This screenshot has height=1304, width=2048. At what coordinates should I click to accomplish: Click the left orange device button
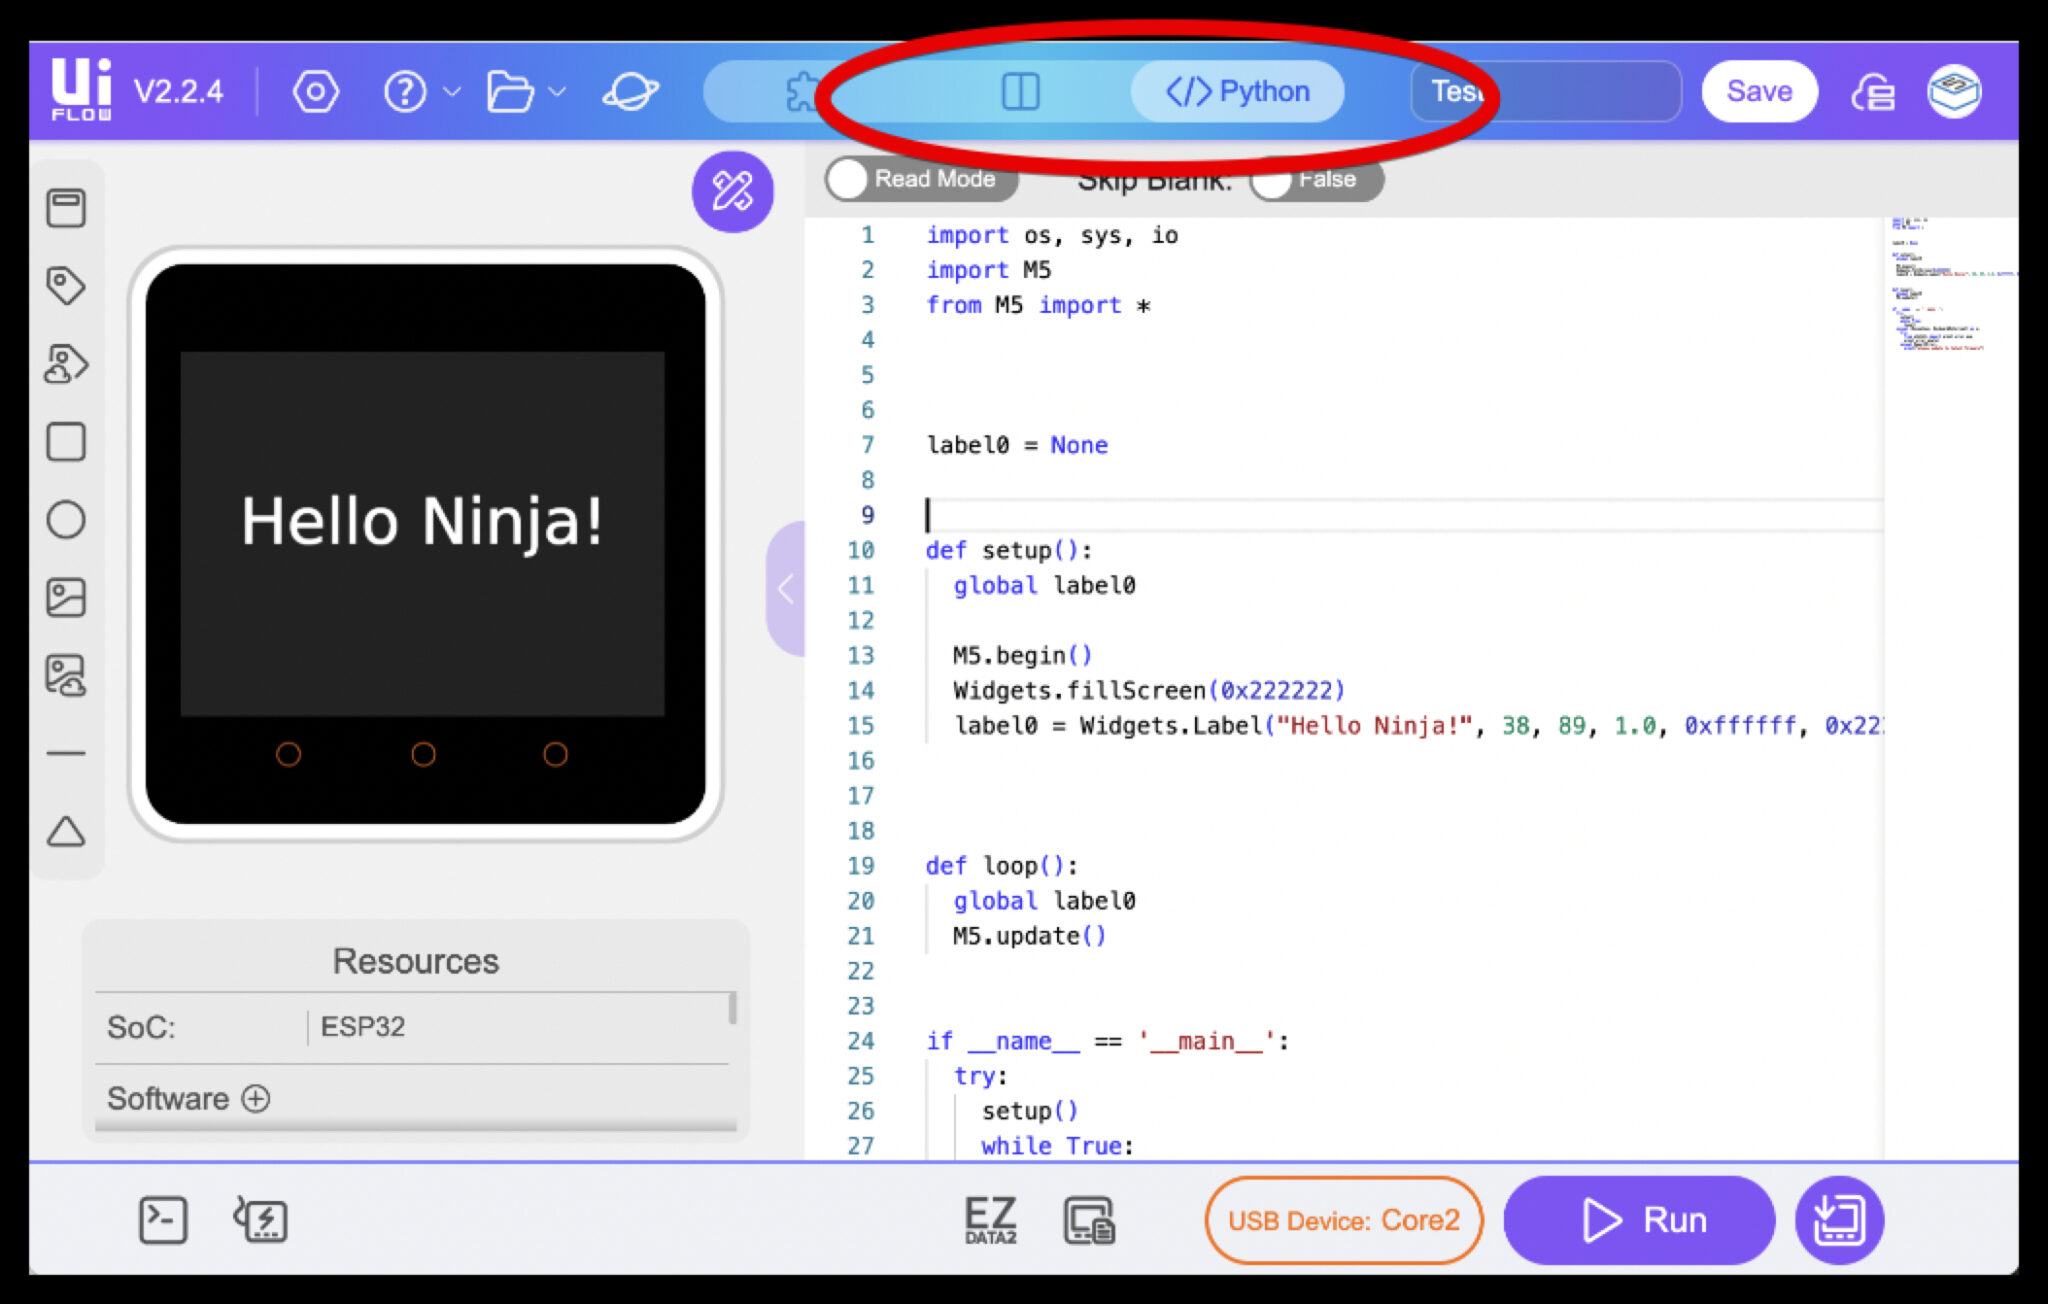pyautogui.click(x=288, y=754)
